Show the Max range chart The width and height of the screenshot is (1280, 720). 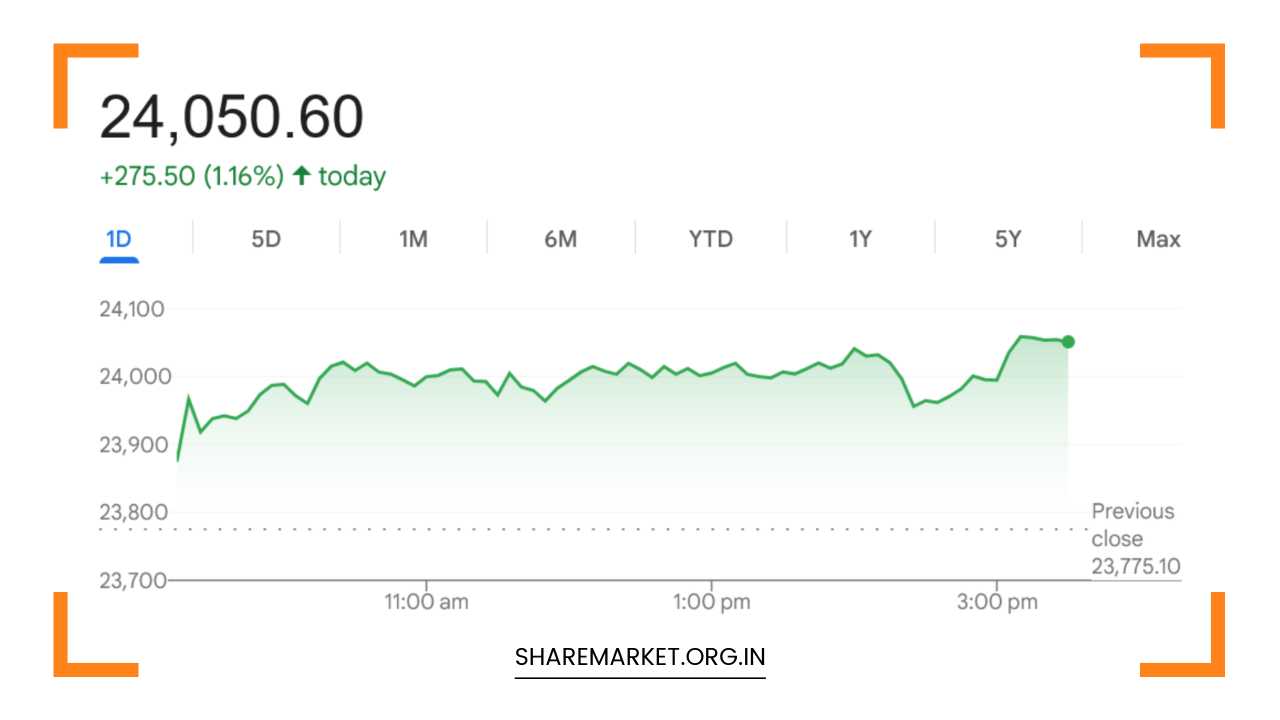pyautogui.click(x=1158, y=239)
